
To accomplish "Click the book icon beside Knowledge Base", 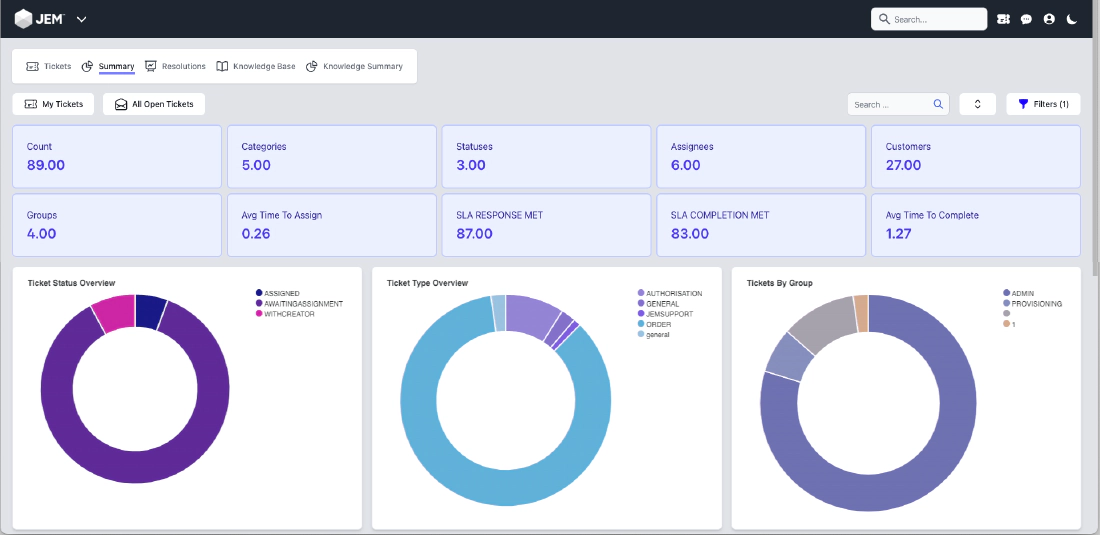I will (222, 66).
